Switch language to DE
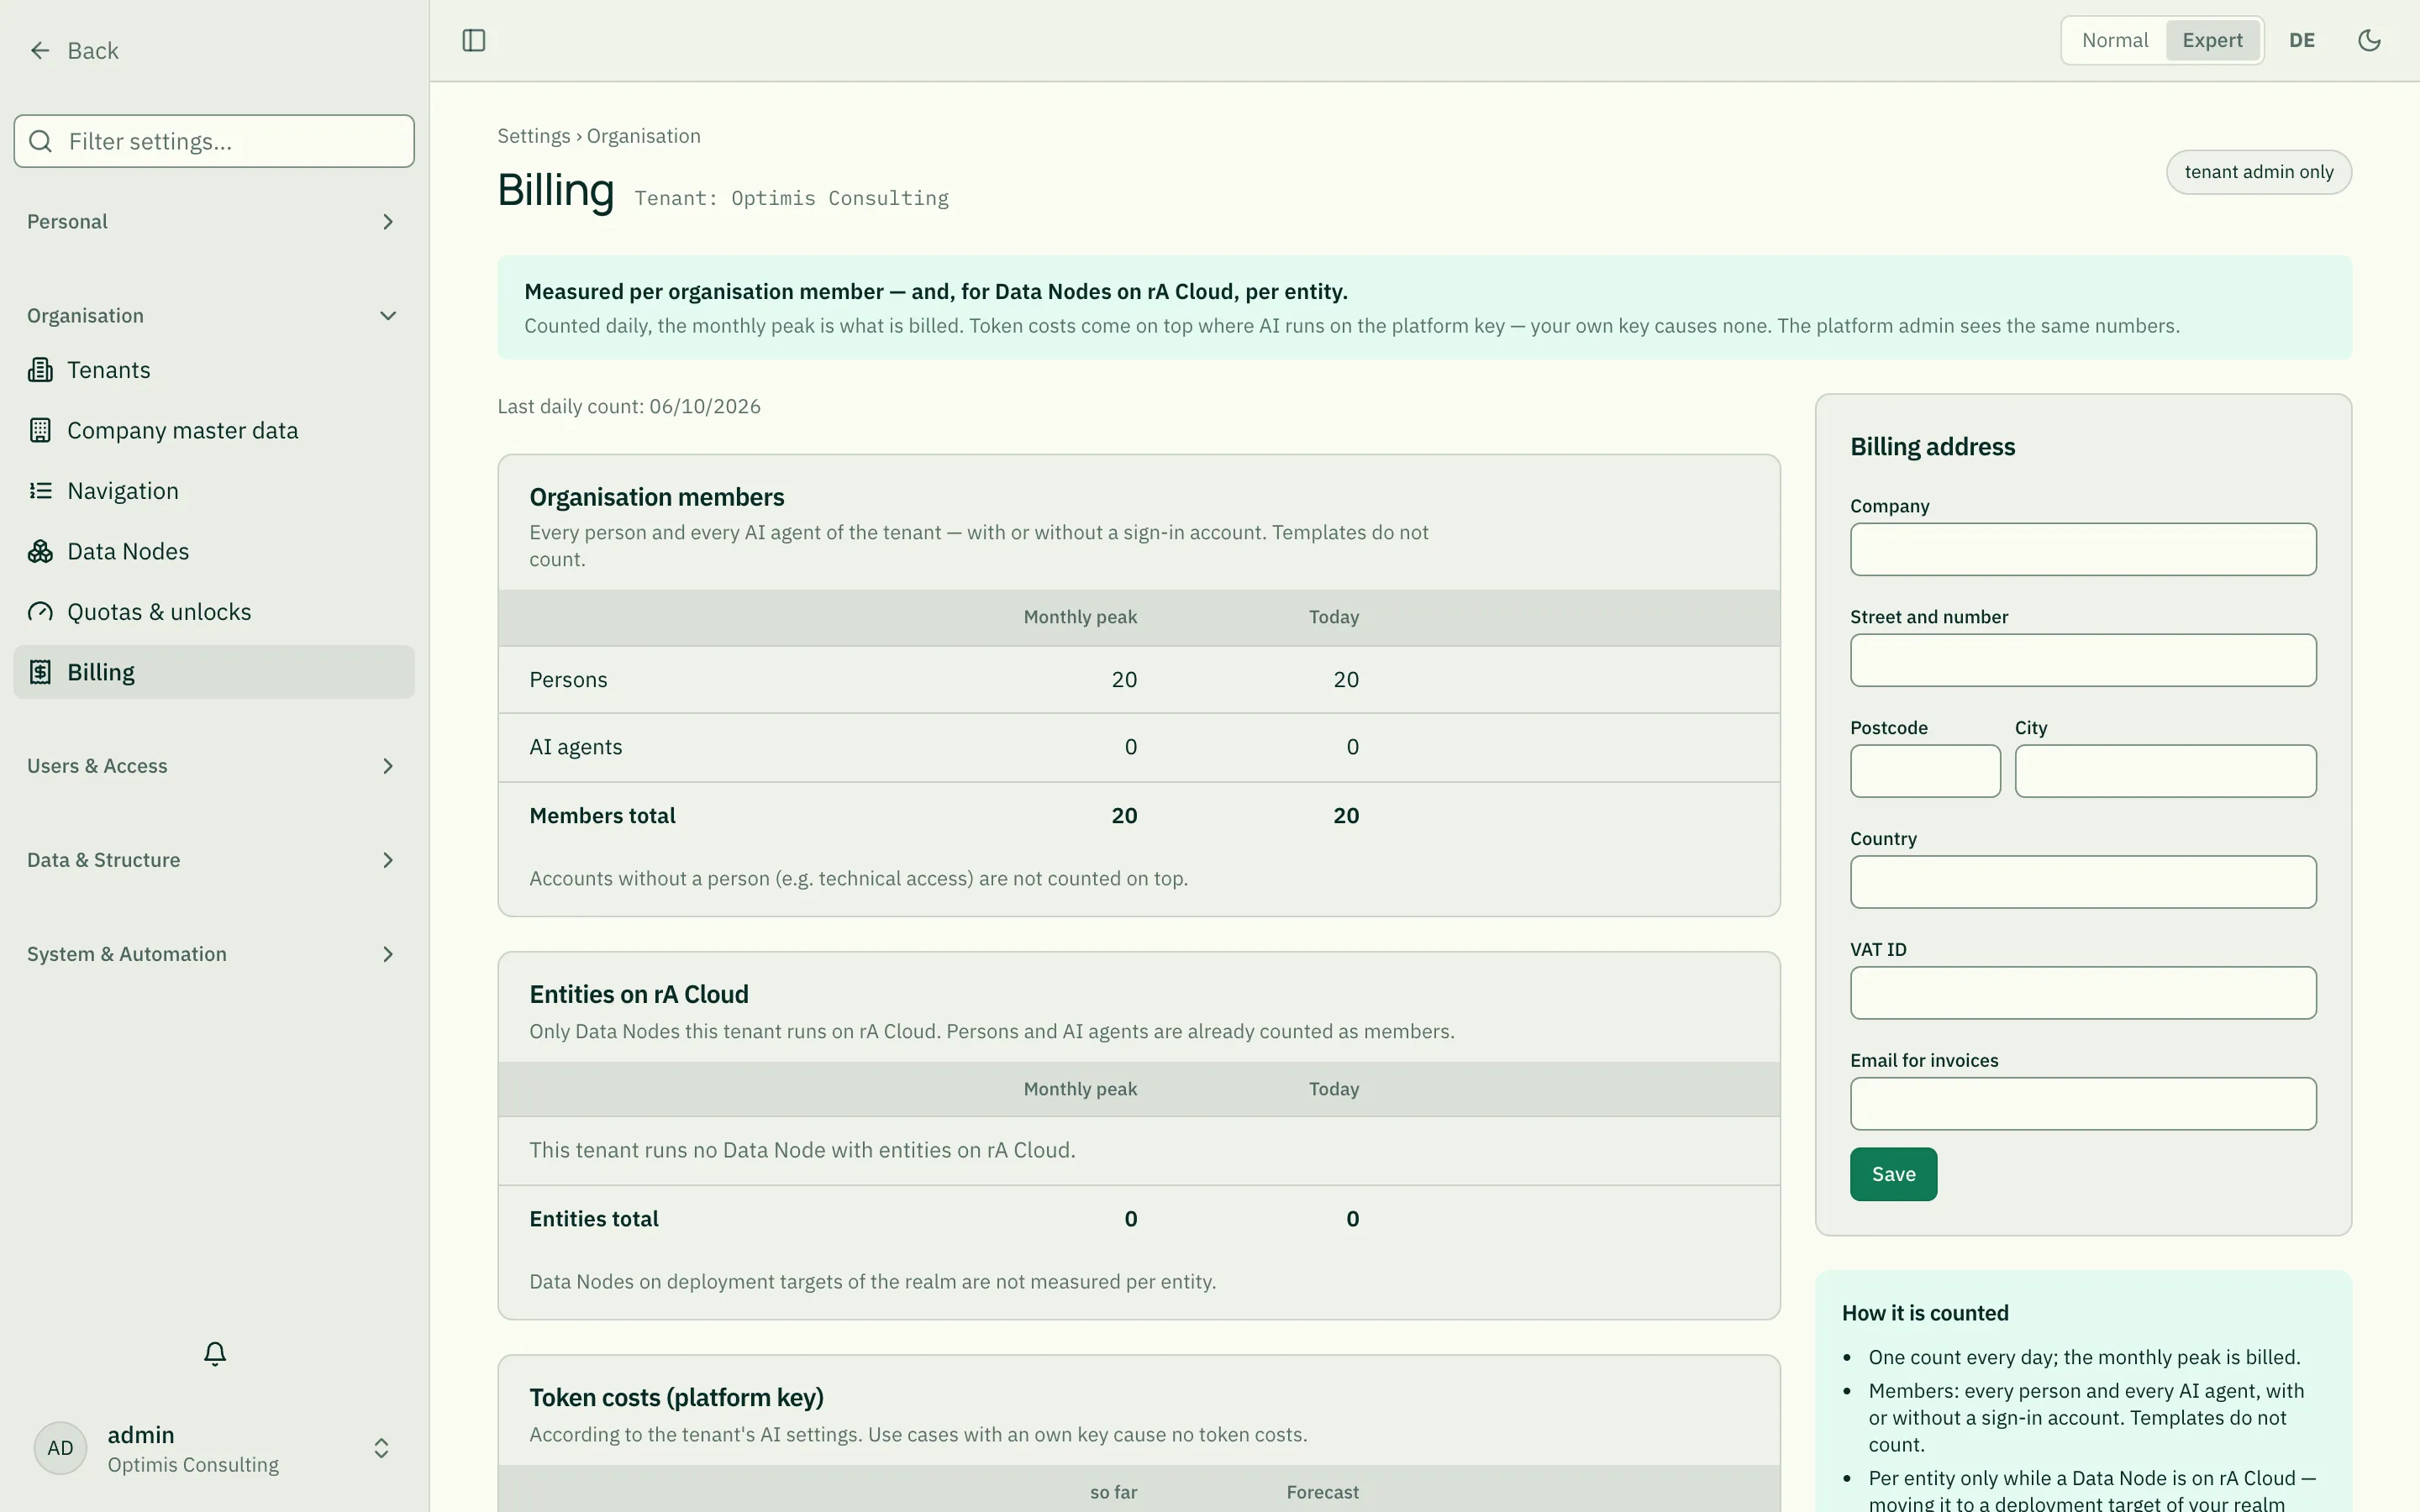The height and width of the screenshot is (1512, 2420). click(x=2302, y=41)
